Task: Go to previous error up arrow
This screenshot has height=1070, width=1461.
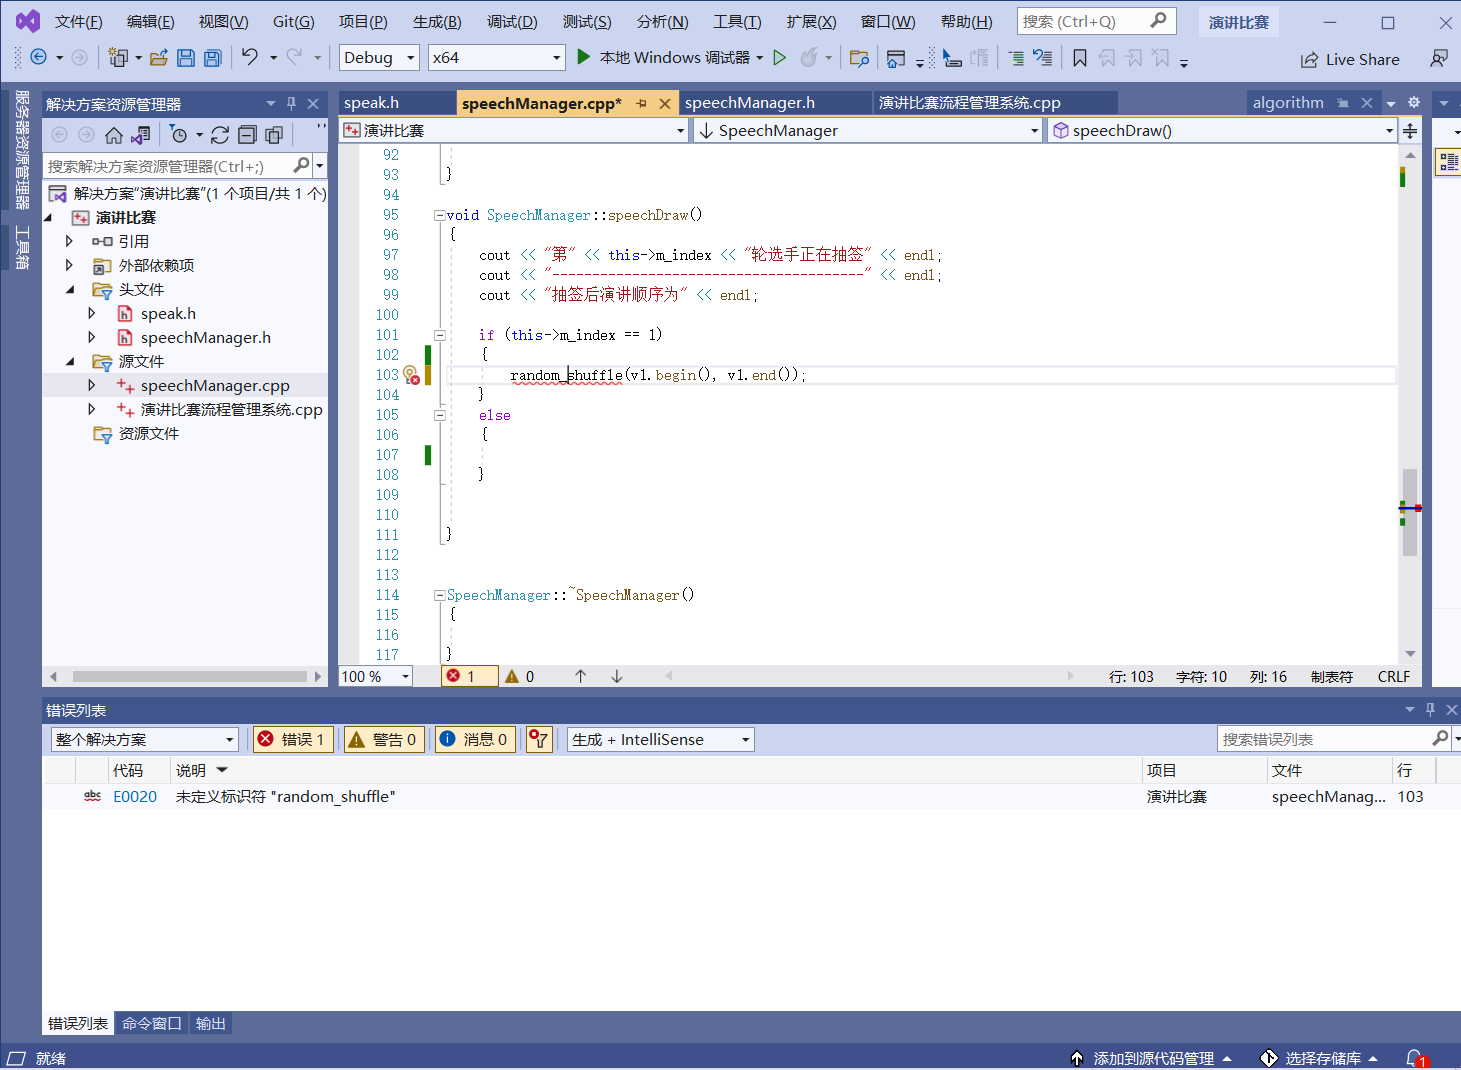Action: coord(581,677)
